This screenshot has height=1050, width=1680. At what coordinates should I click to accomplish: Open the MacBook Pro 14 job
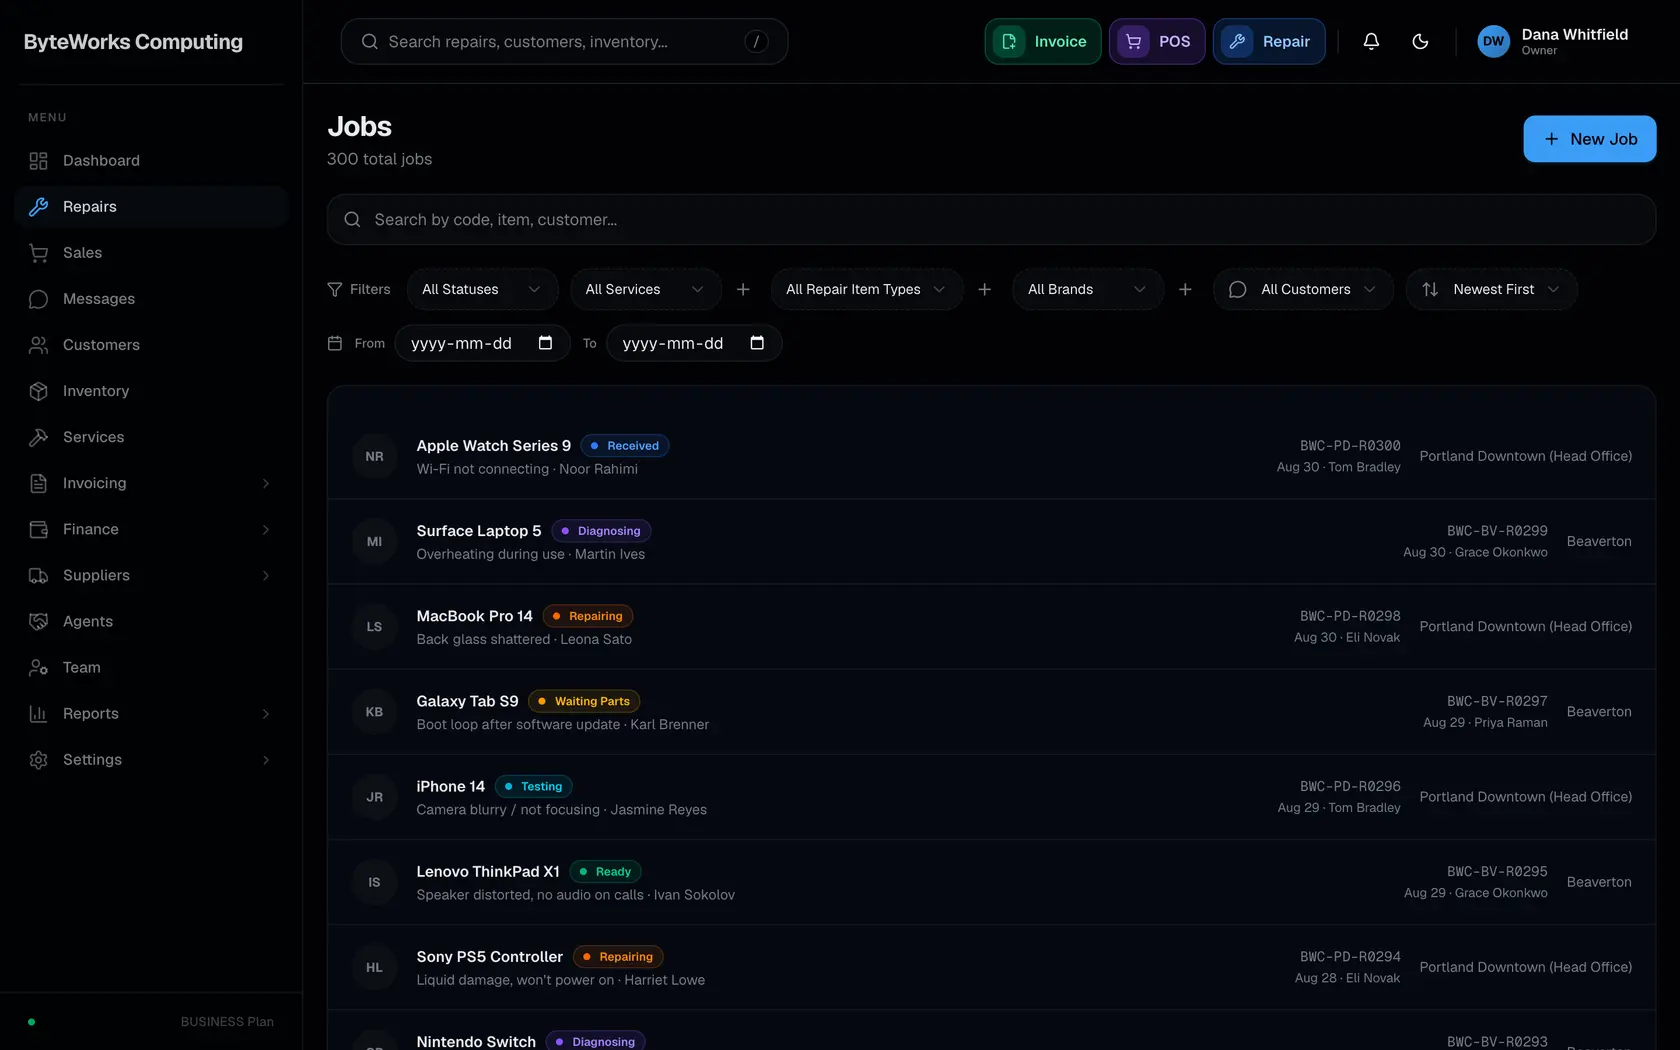coord(991,626)
